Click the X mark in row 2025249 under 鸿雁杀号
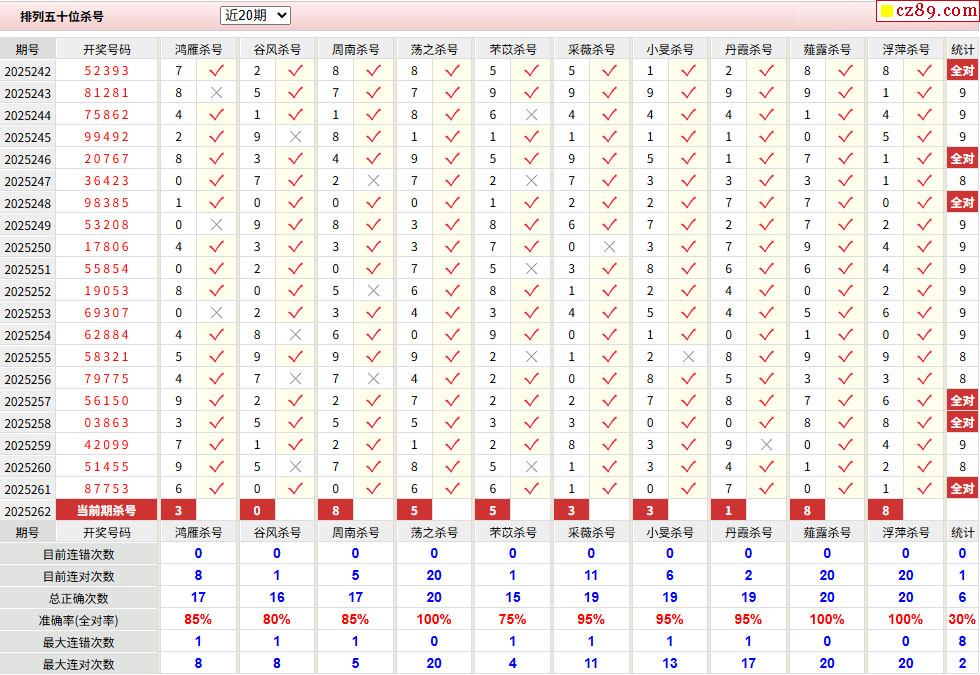Viewport: 980px width, 675px height. (216, 224)
